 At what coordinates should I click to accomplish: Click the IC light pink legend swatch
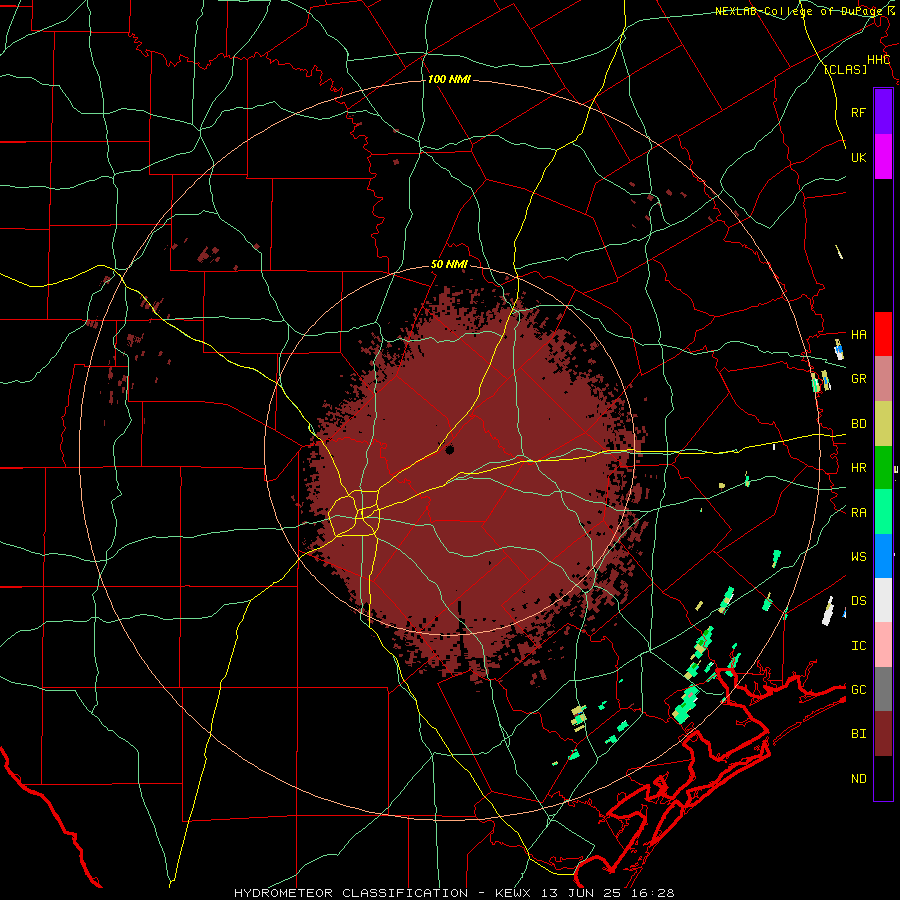tap(883, 645)
